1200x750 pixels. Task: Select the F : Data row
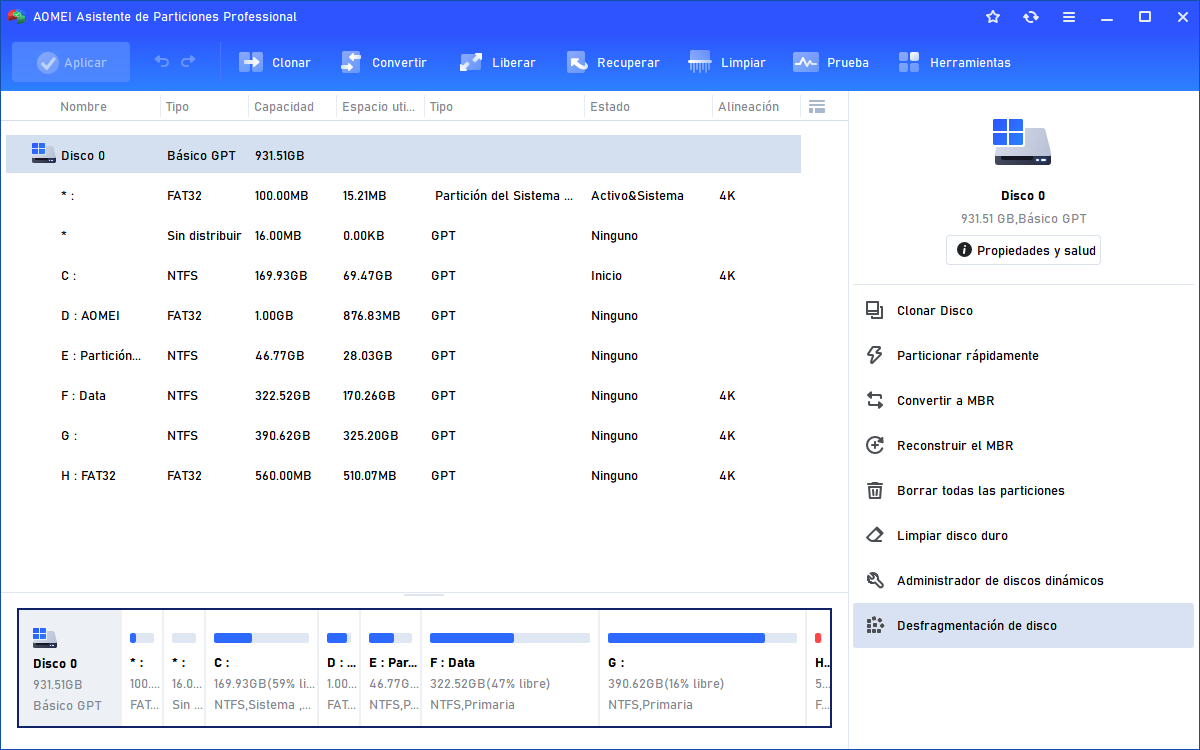coord(403,396)
